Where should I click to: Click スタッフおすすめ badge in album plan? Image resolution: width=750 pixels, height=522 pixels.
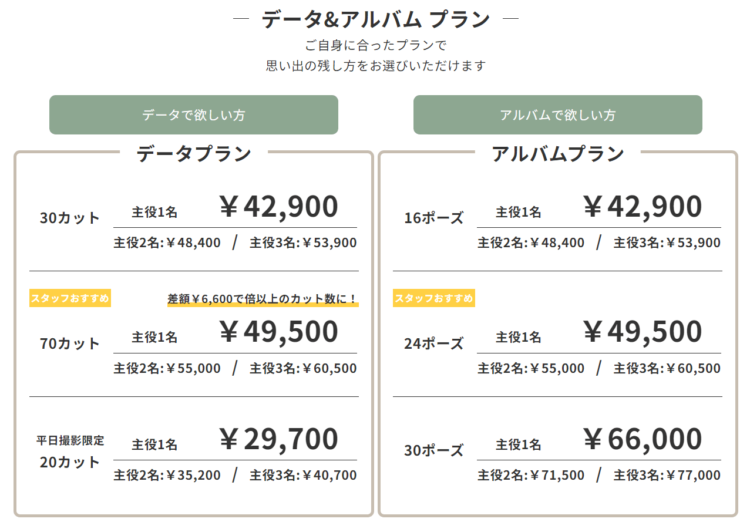(x=434, y=298)
